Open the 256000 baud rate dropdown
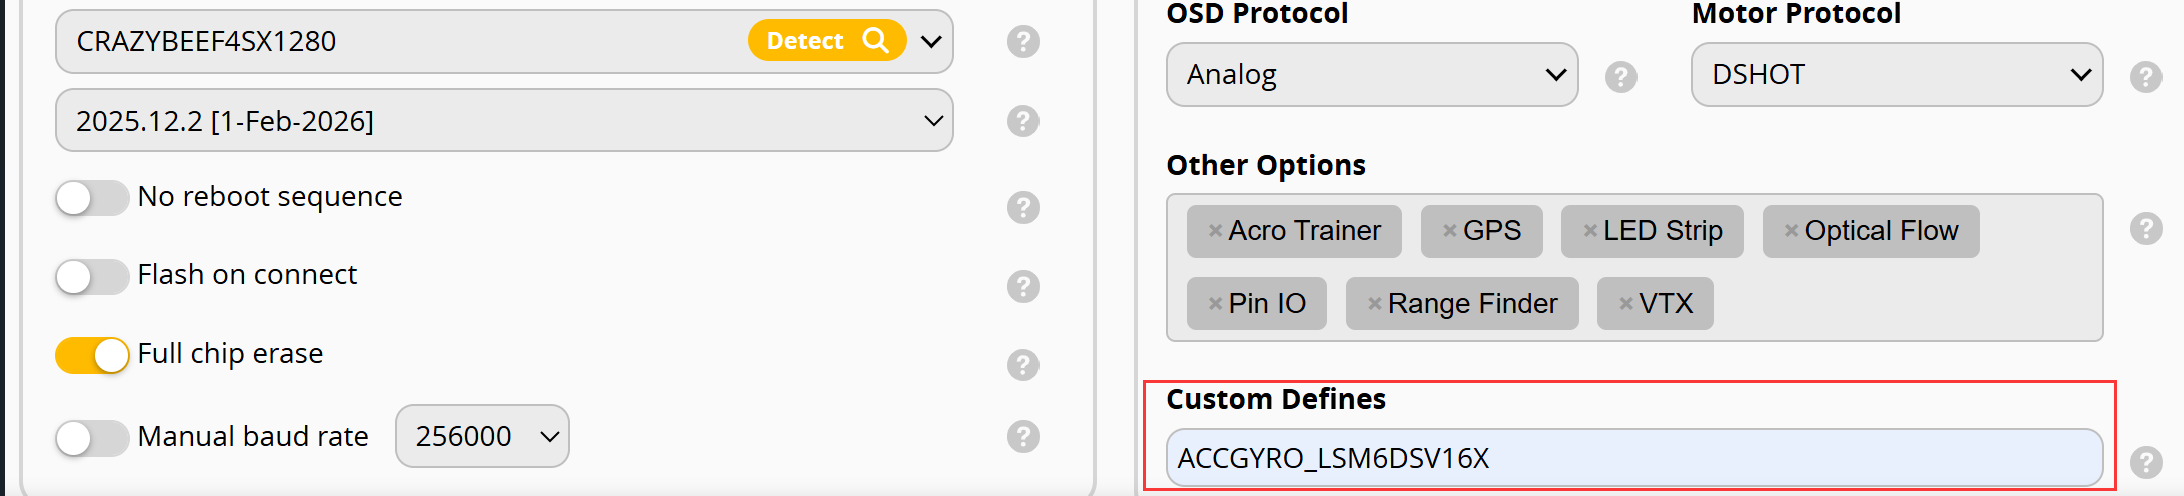Screen dimensions: 2184x496 pos(482,436)
